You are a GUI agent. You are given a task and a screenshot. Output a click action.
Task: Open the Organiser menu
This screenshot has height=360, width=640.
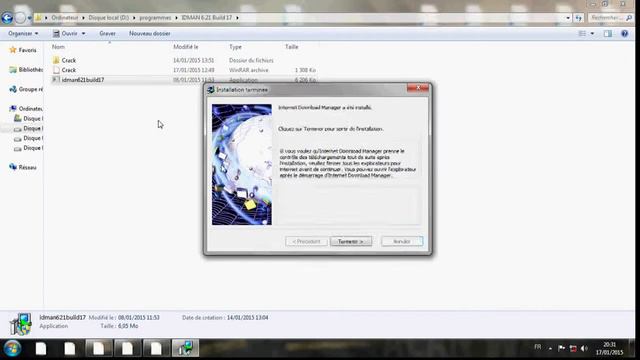tap(23, 33)
